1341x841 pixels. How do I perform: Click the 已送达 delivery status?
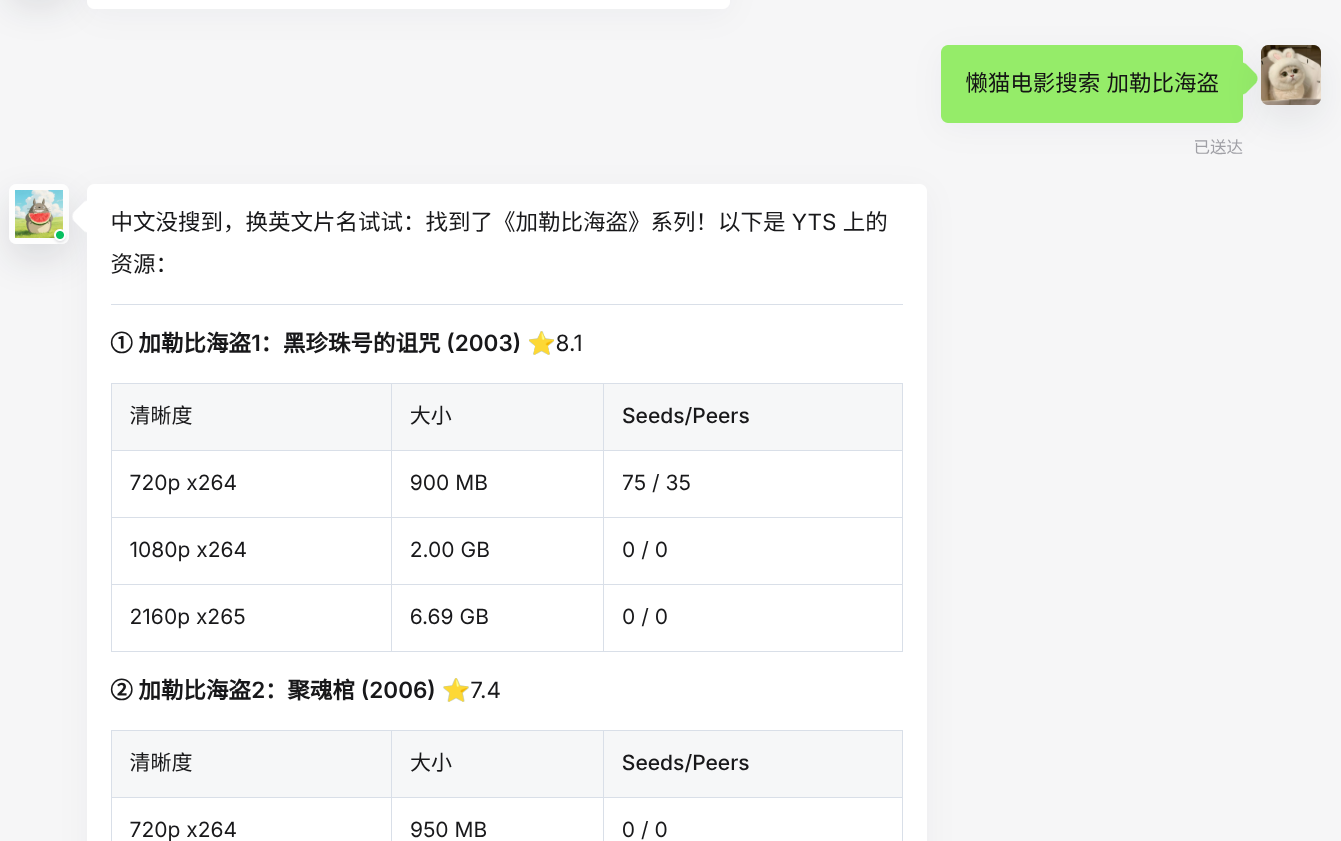click(1218, 147)
